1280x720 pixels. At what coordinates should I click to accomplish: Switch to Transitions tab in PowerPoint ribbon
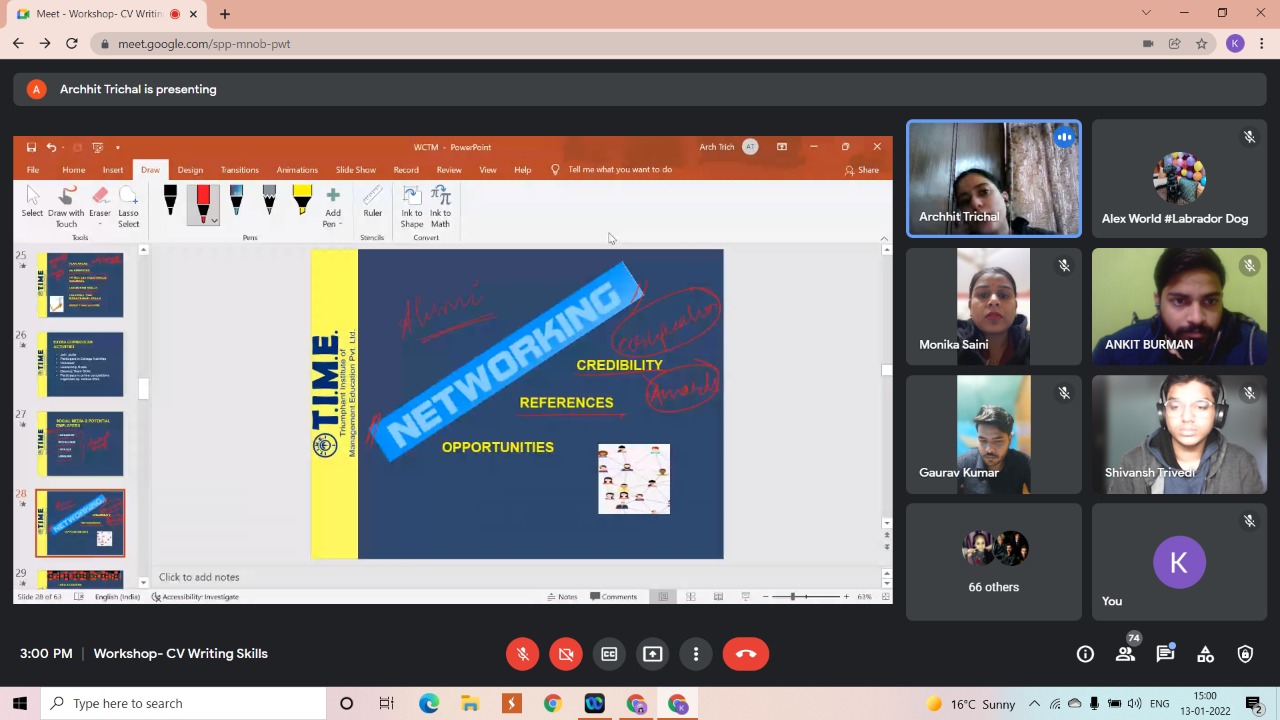[239, 170]
